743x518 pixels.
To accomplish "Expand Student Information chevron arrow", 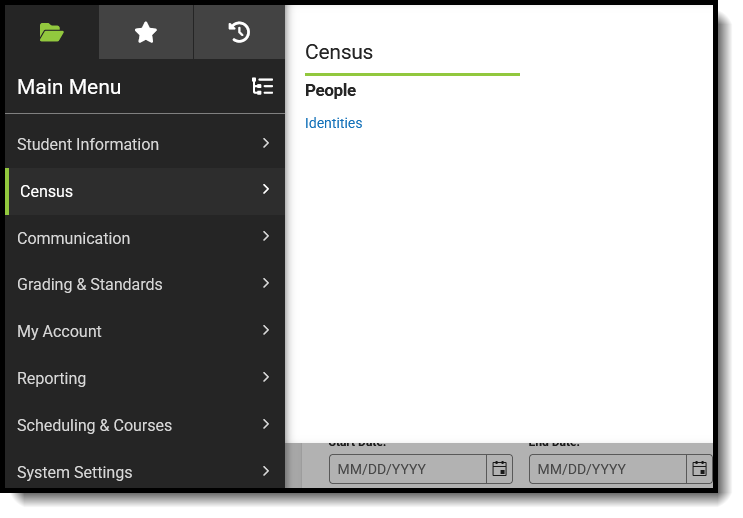I will click(x=266, y=143).
